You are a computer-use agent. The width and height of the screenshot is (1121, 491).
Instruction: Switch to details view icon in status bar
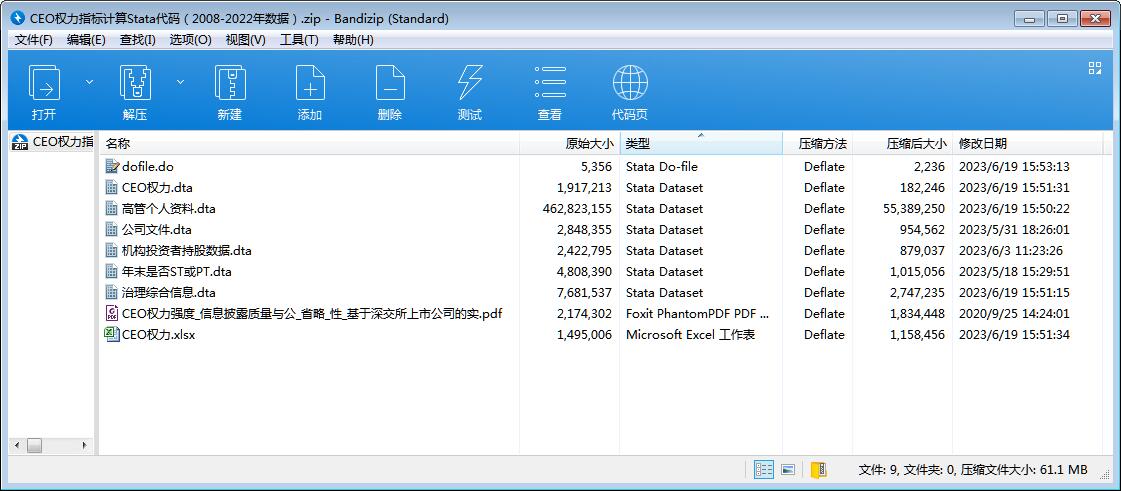pos(764,470)
